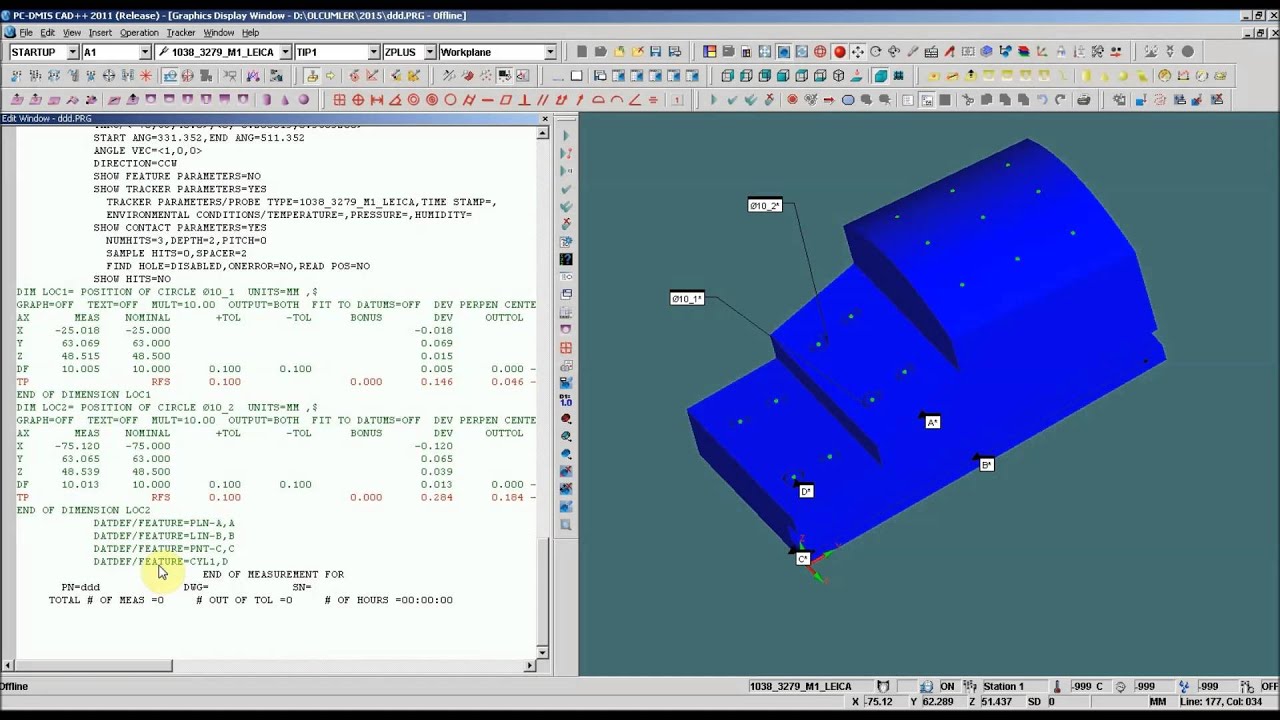Click the Print icon in toolbar
The height and width of the screenshot is (720, 1280).
[x=1083, y=100]
